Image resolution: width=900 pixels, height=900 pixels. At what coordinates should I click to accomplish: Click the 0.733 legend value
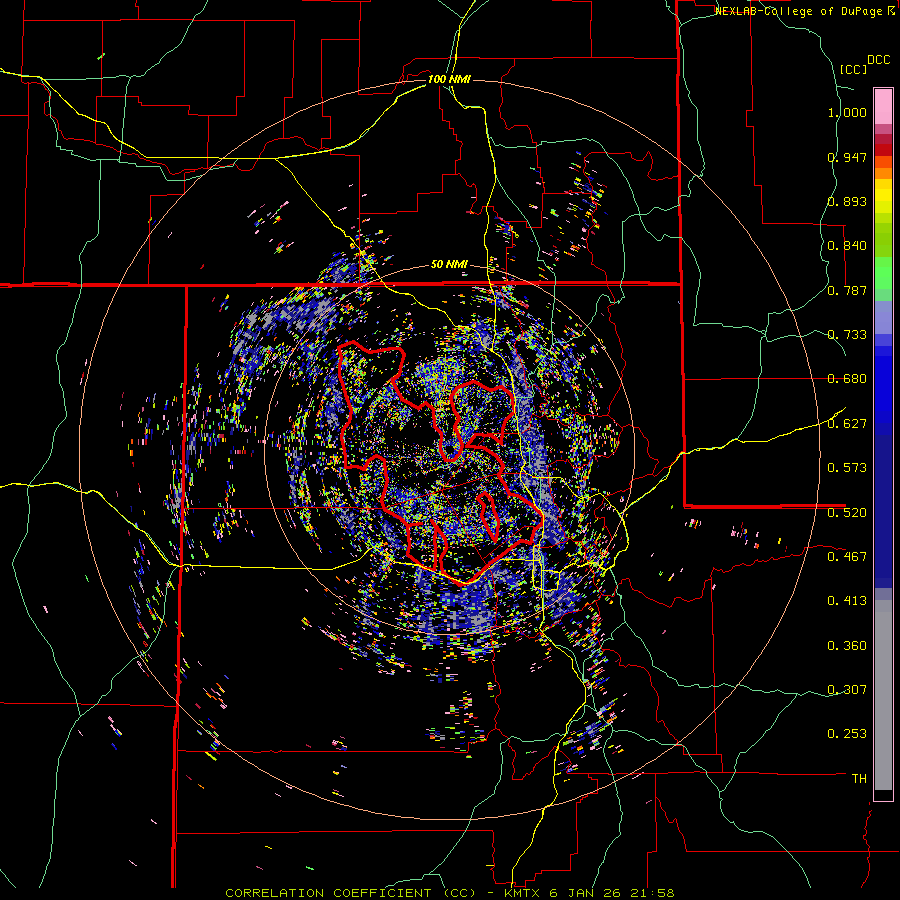[x=847, y=335]
